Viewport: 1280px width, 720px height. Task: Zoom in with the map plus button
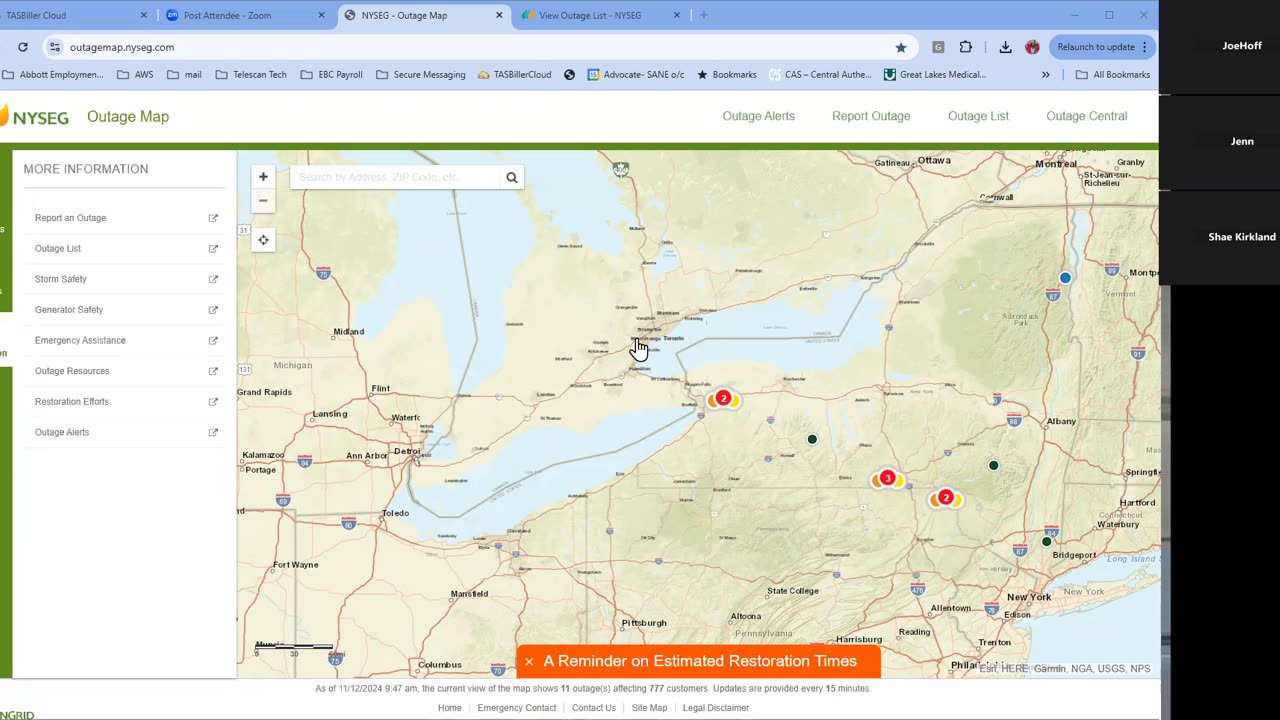pos(263,177)
